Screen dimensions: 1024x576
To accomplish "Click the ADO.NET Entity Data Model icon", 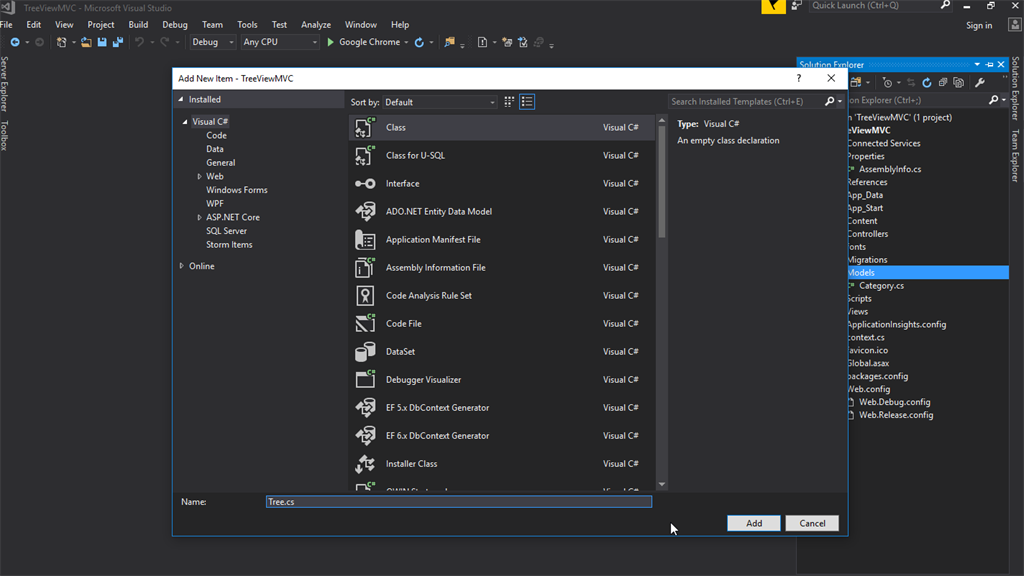I will 365,212.
